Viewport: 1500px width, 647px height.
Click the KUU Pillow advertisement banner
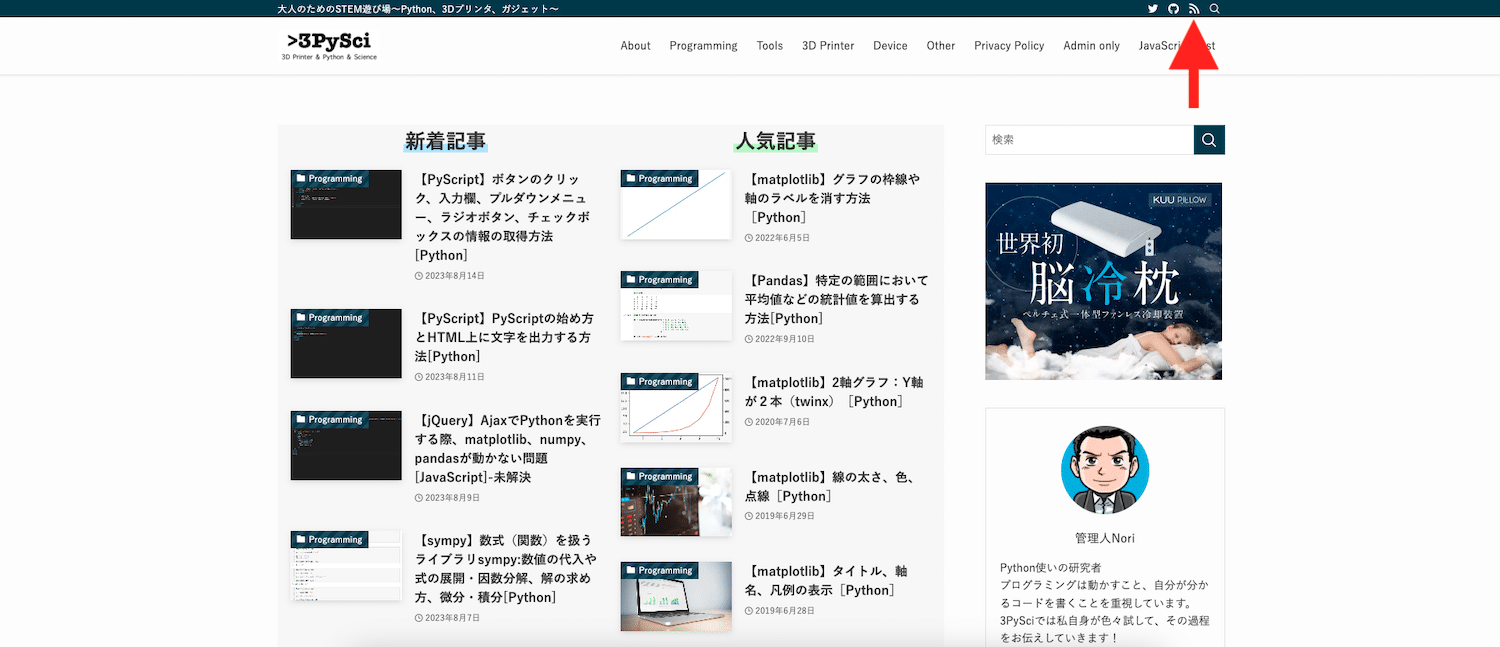tap(1104, 281)
